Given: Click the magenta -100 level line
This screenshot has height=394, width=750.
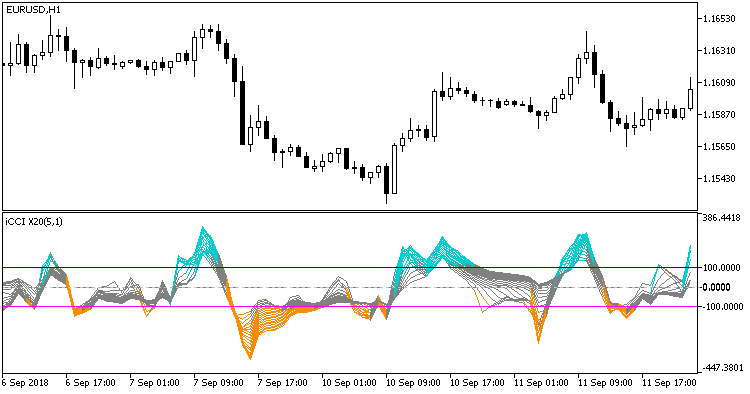Looking at the screenshot, I should (350, 306).
